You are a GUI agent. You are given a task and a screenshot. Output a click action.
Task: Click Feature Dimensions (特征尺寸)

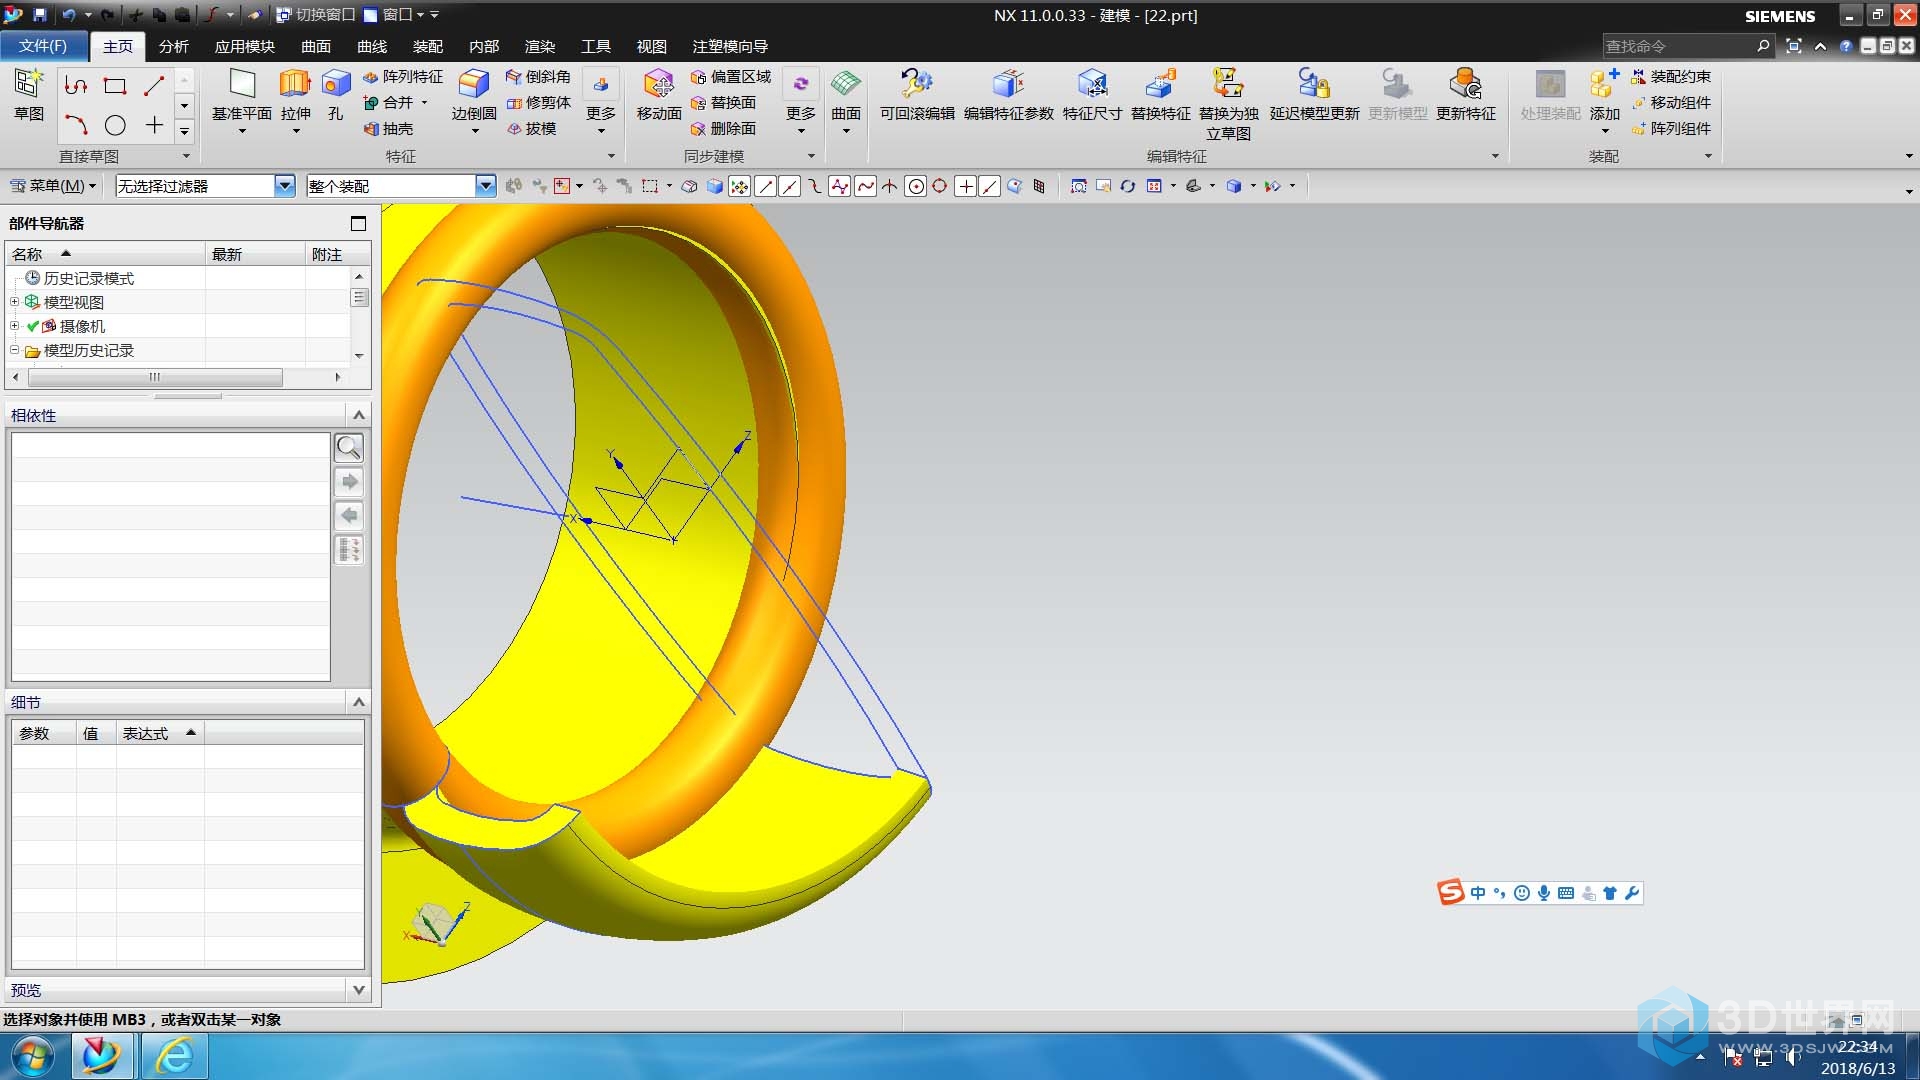coord(1092,96)
